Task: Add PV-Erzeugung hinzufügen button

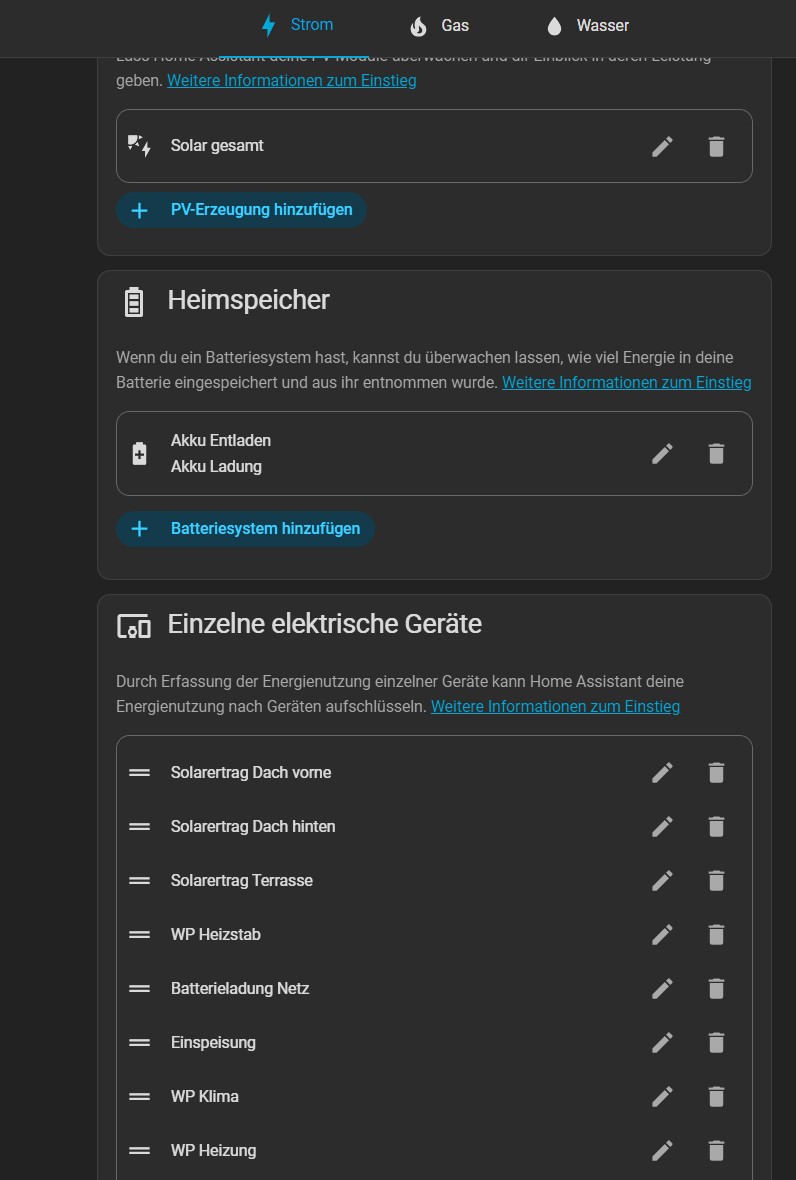Action: coord(242,210)
